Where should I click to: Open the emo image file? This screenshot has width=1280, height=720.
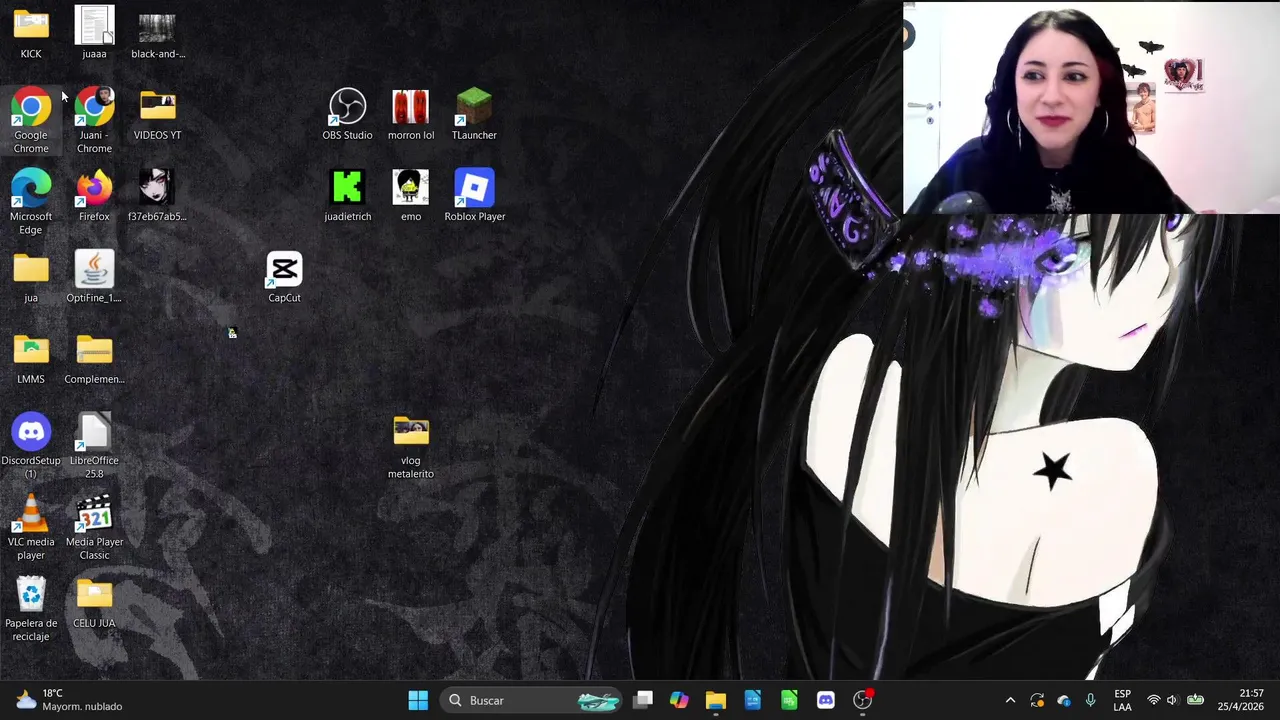pos(411,195)
